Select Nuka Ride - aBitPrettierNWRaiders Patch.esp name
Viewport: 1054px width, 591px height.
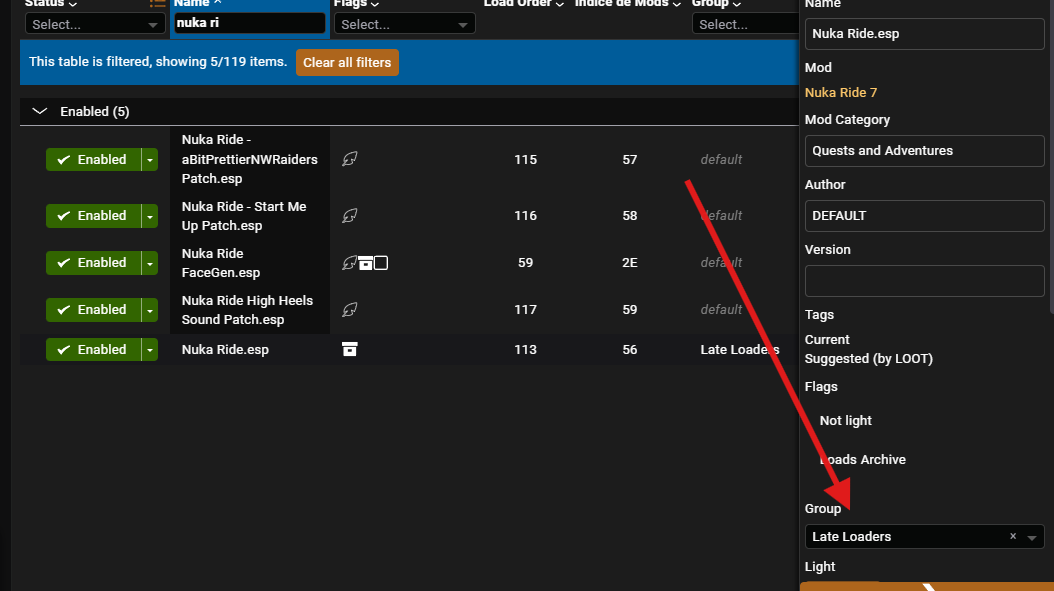(249, 159)
